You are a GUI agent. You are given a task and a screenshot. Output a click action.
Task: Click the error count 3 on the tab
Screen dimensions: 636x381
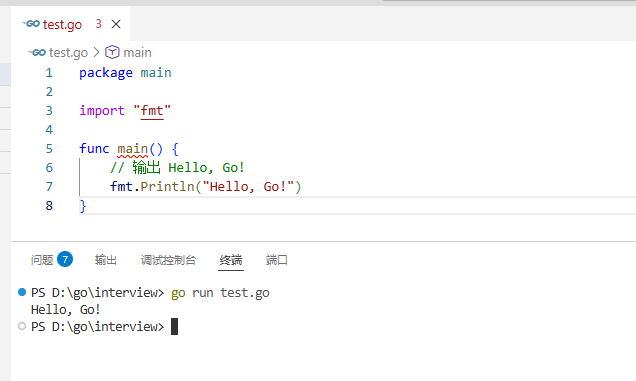pos(99,24)
